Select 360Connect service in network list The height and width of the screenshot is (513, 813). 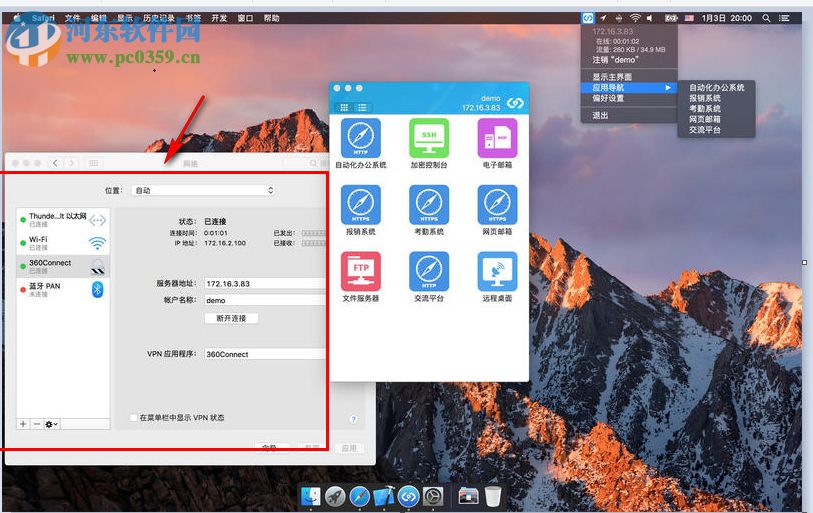coord(63,267)
